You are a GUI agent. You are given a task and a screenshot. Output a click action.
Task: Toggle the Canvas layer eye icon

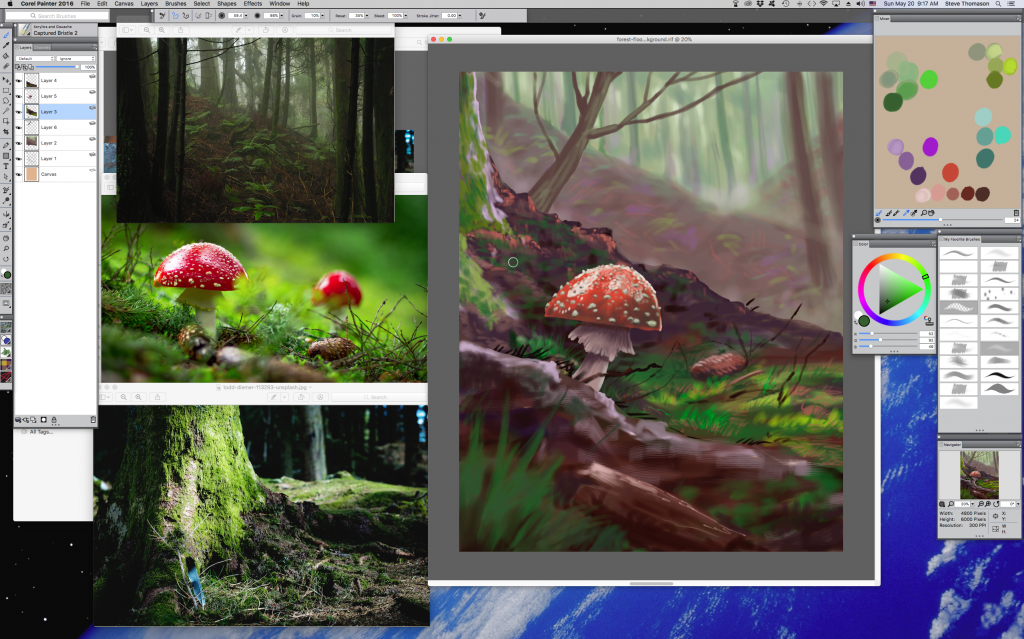click(x=19, y=174)
